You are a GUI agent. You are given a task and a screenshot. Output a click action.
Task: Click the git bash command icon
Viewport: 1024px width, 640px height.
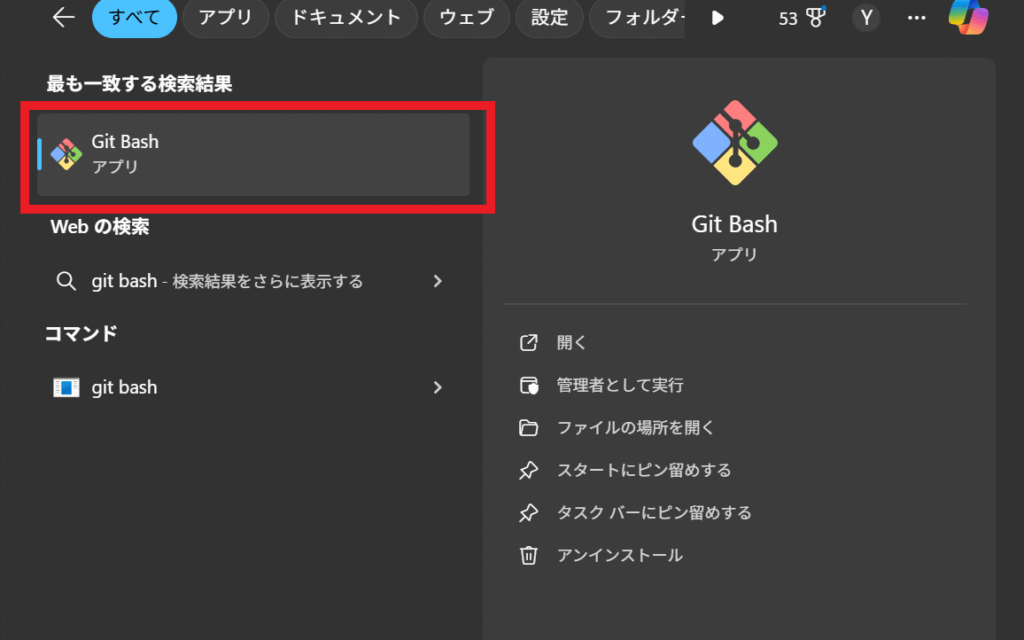point(66,387)
